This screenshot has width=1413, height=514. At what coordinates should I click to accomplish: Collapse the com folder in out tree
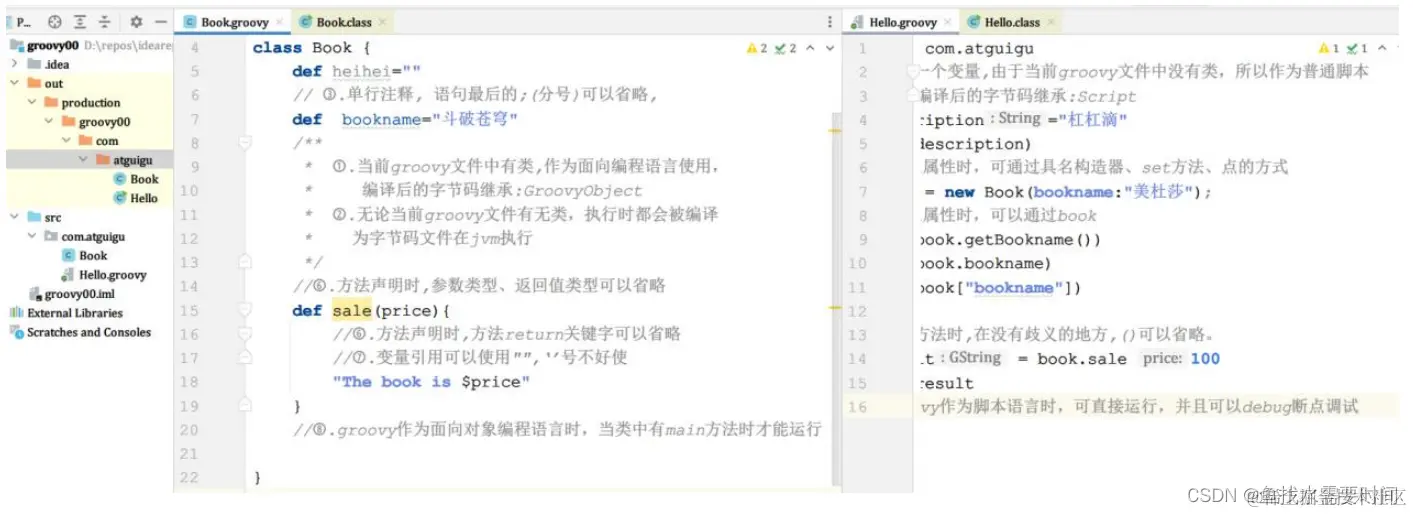[x=66, y=141]
